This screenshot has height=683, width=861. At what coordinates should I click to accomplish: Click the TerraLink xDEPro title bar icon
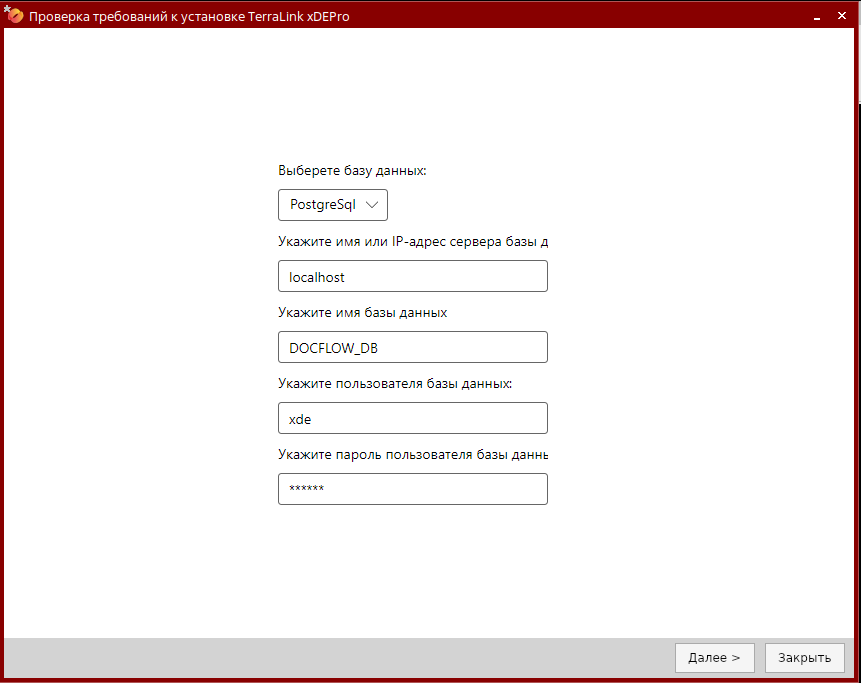[14, 15]
